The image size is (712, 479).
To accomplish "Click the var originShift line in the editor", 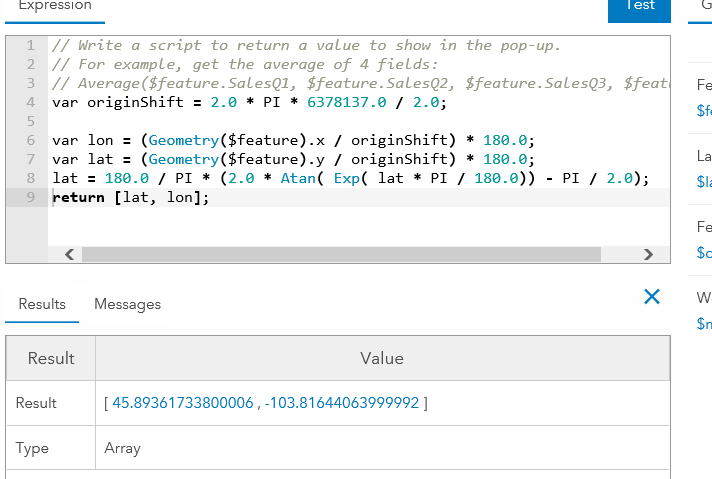I will click(249, 102).
